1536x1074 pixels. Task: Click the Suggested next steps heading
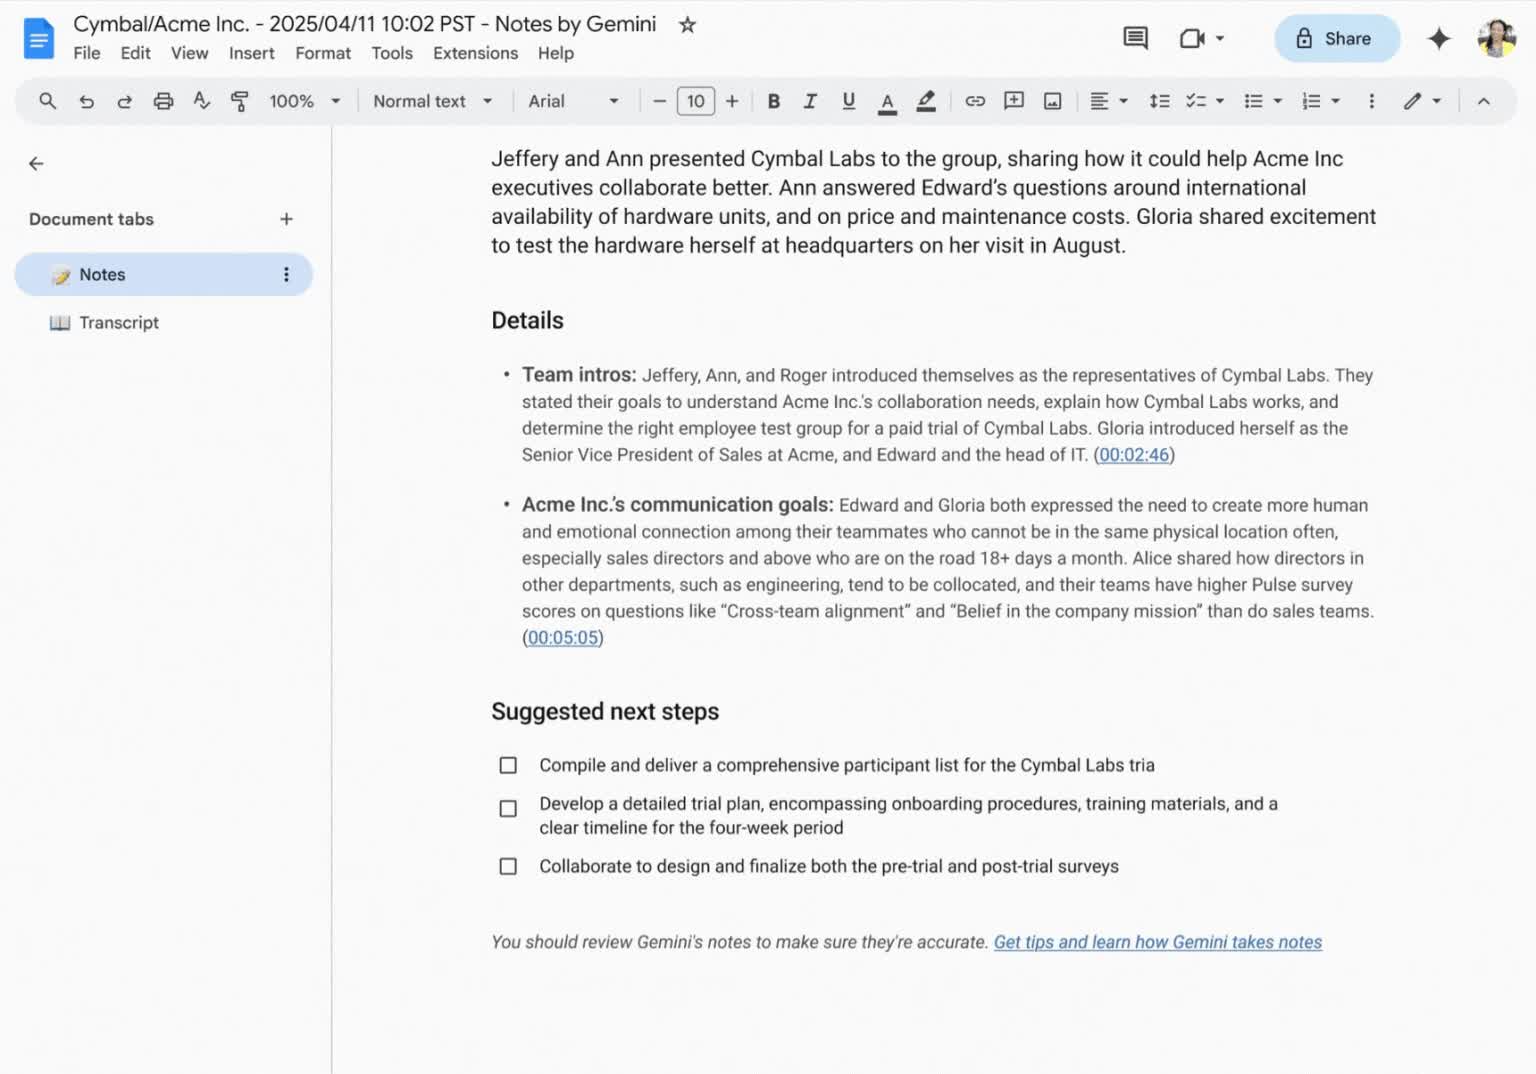point(605,712)
